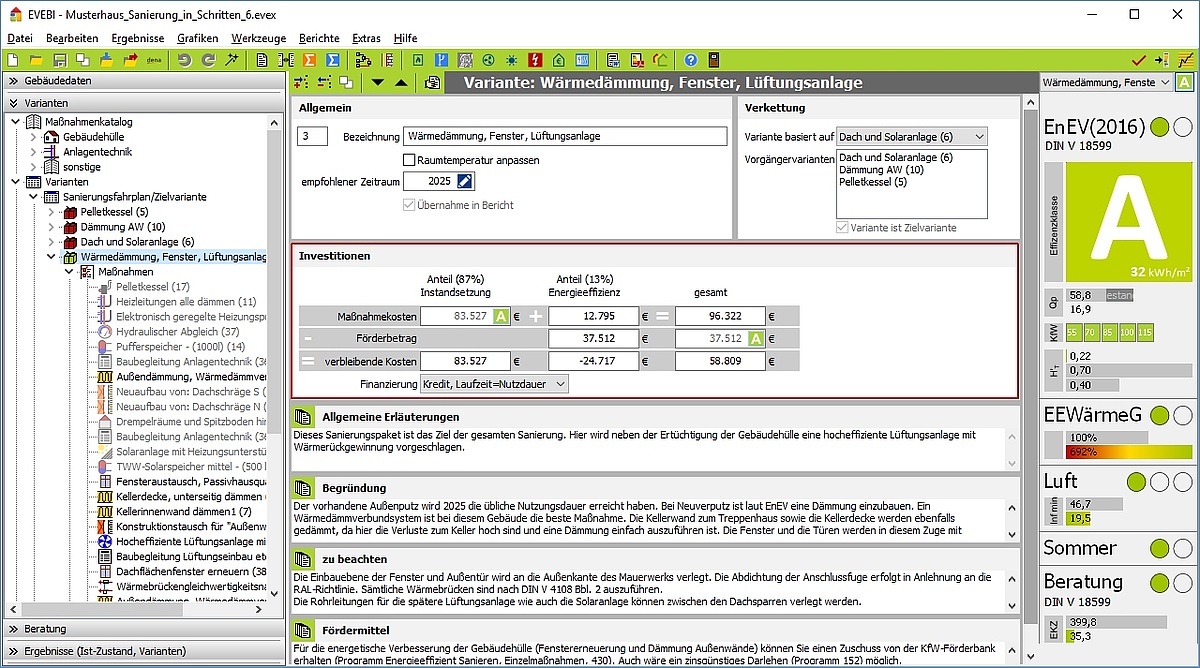
Task: Open the Bearbeiten menu
Action: (x=72, y=37)
